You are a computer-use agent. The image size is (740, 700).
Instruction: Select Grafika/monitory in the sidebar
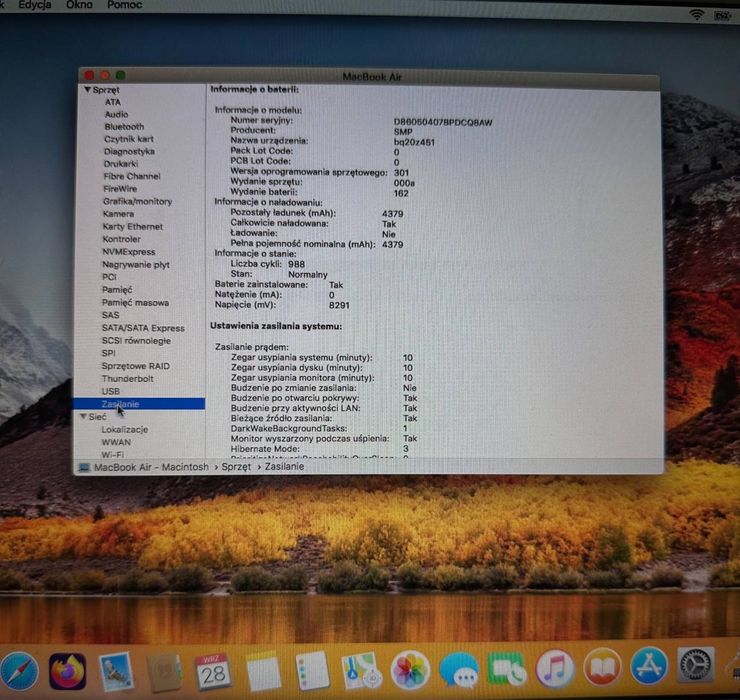pyautogui.click(x=137, y=201)
